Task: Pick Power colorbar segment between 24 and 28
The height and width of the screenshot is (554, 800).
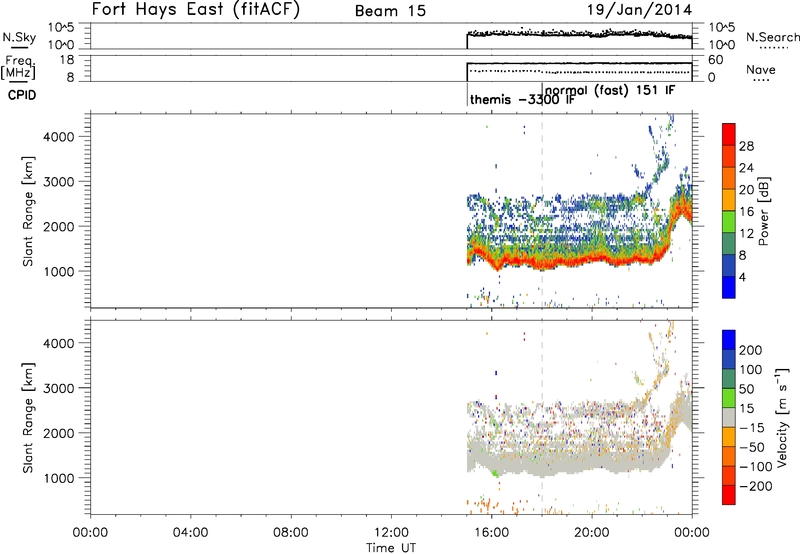Action: click(x=729, y=156)
